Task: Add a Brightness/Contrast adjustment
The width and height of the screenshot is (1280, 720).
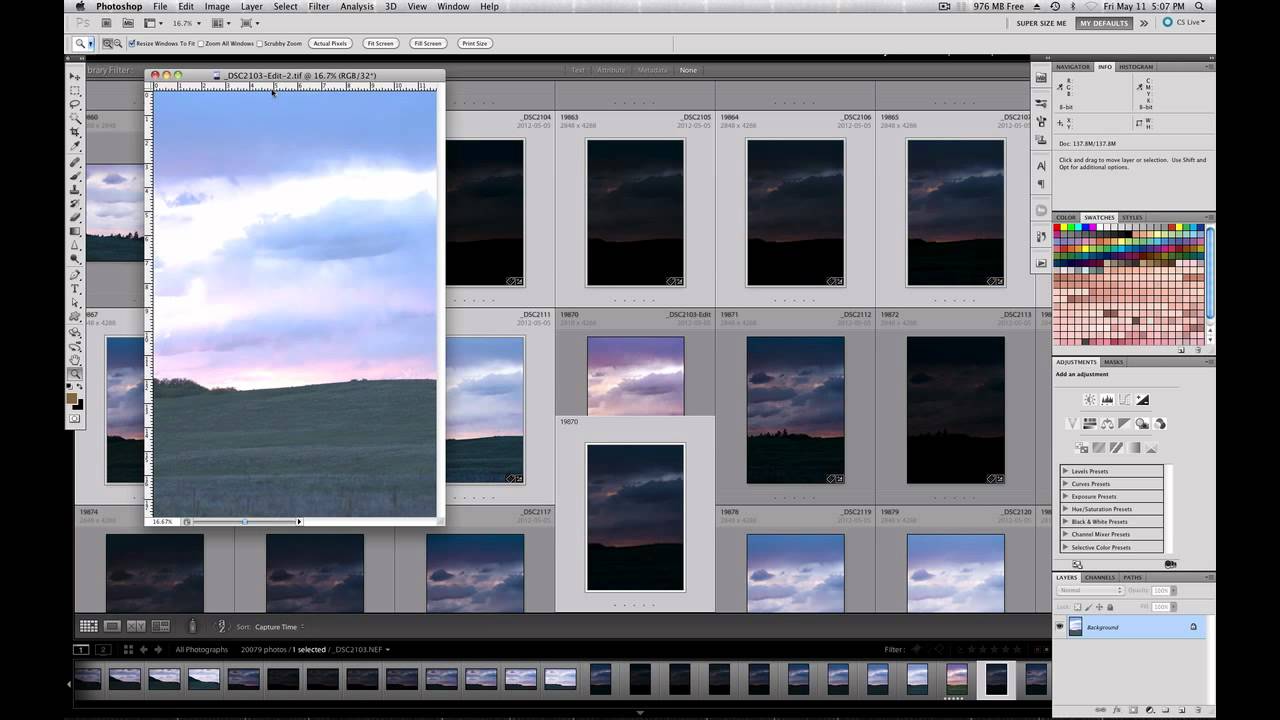Action: 1090,399
